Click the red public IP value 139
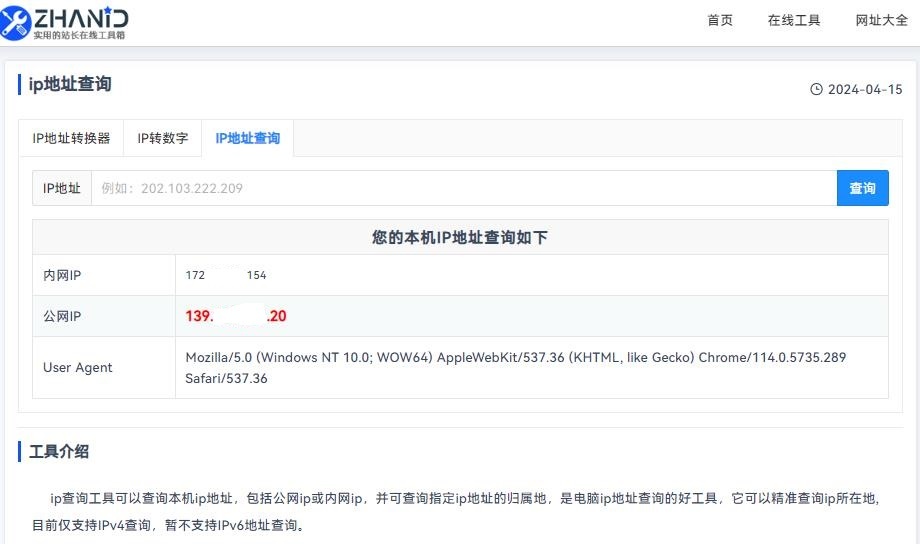The width and height of the screenshot is (920, 544). 236,316
